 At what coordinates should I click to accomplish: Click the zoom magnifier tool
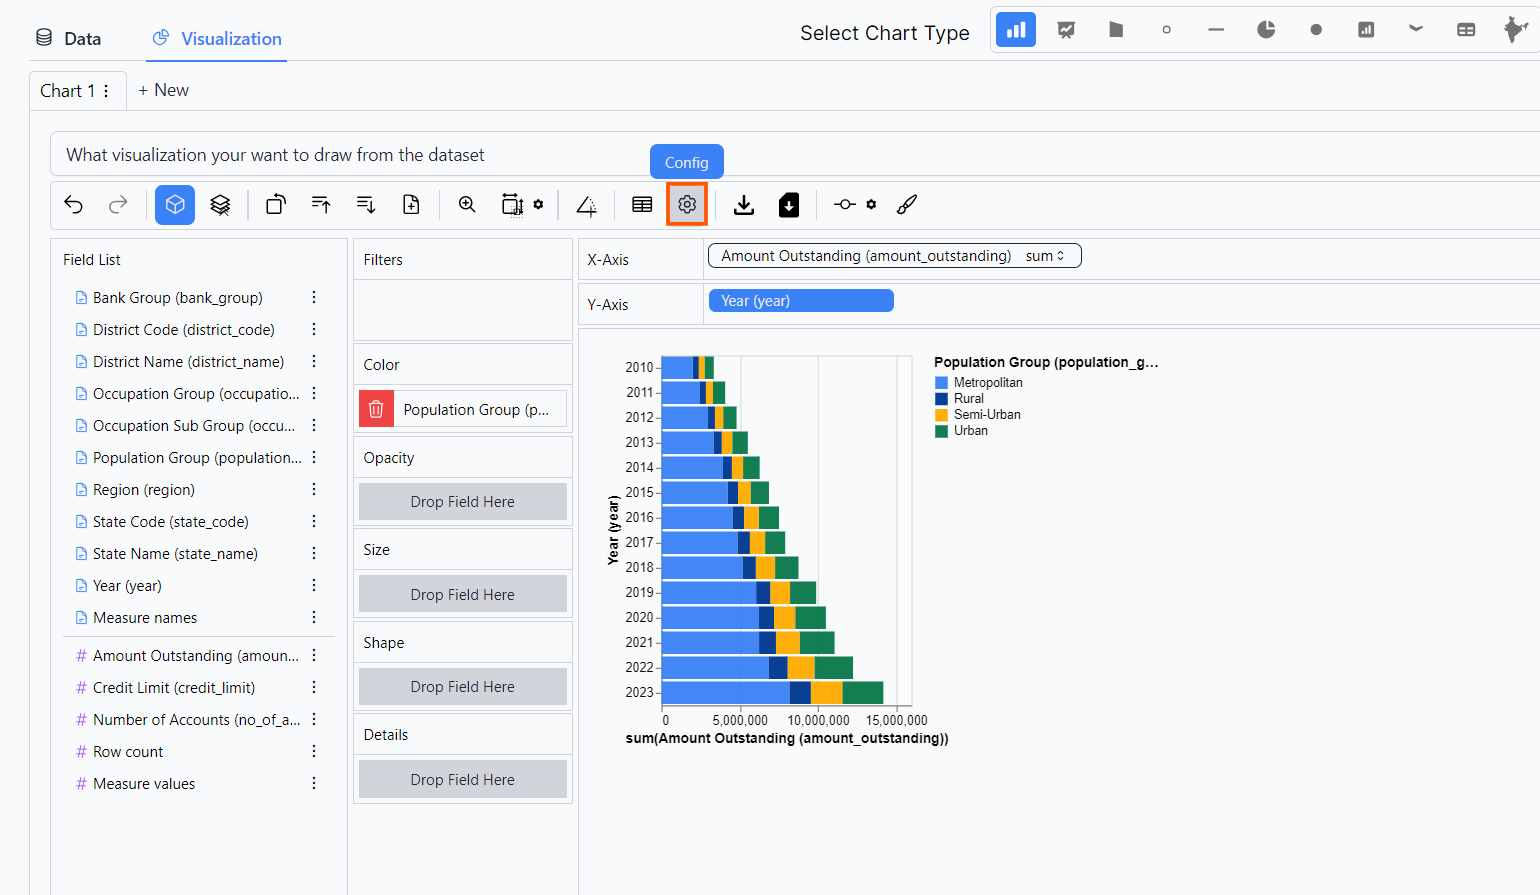tap(467, 205)
